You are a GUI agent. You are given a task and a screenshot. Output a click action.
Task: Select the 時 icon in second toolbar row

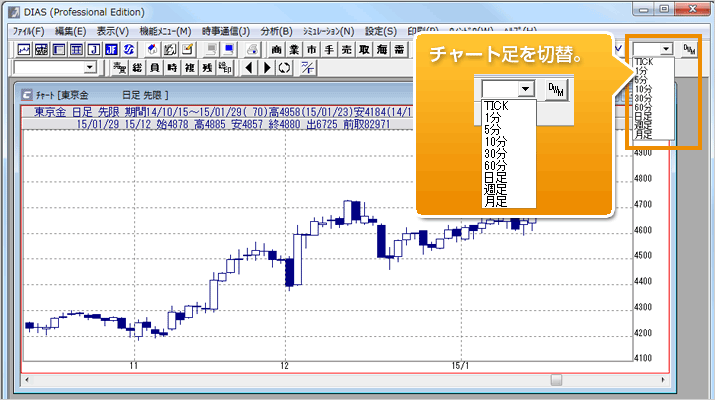pyautogui.click(x=172, y=68)
